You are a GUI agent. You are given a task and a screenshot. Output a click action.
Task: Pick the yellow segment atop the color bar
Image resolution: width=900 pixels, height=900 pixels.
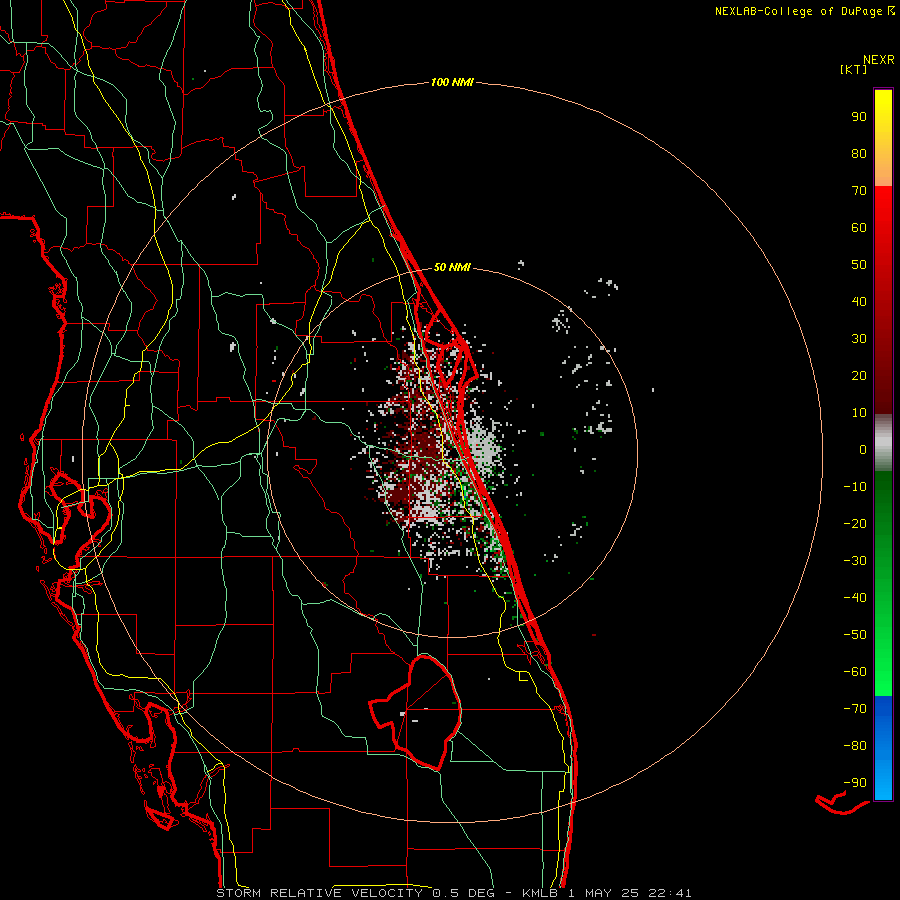click(x=883, y=138)
